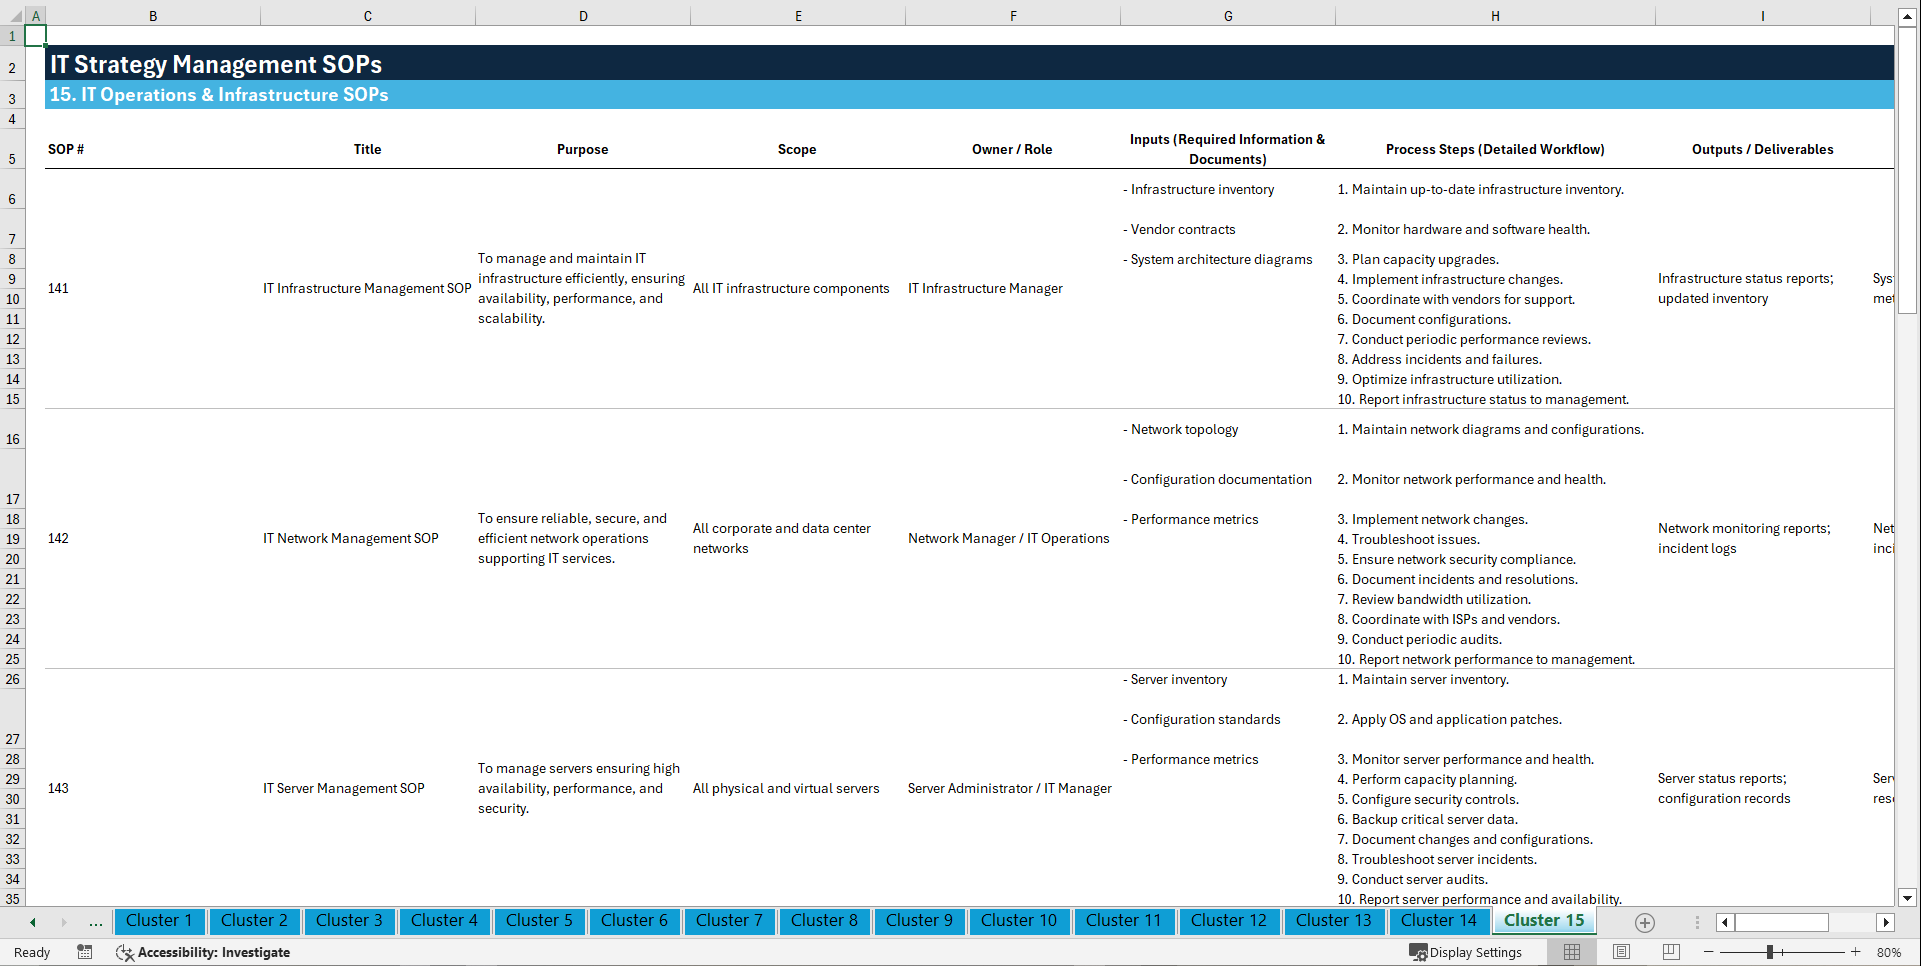The image size is (1921, 966).
Task: Open Display Settings from the status bar icon
Action: click(1420, 952)
